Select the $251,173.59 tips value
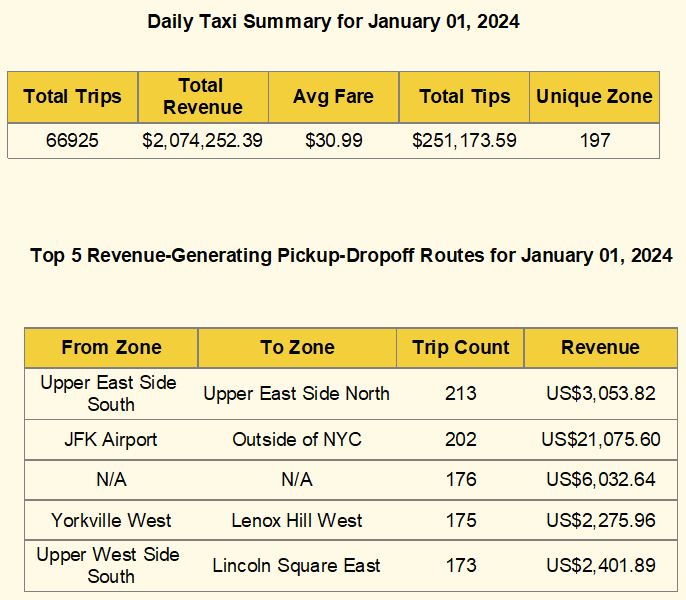686x600 pixels. (464, 140)
